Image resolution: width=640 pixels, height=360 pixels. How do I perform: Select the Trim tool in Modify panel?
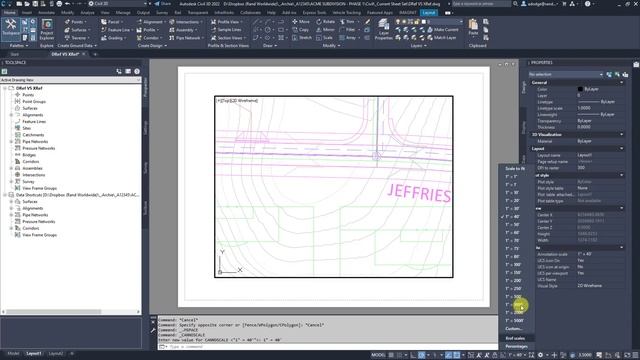click(x=347, y=22)
